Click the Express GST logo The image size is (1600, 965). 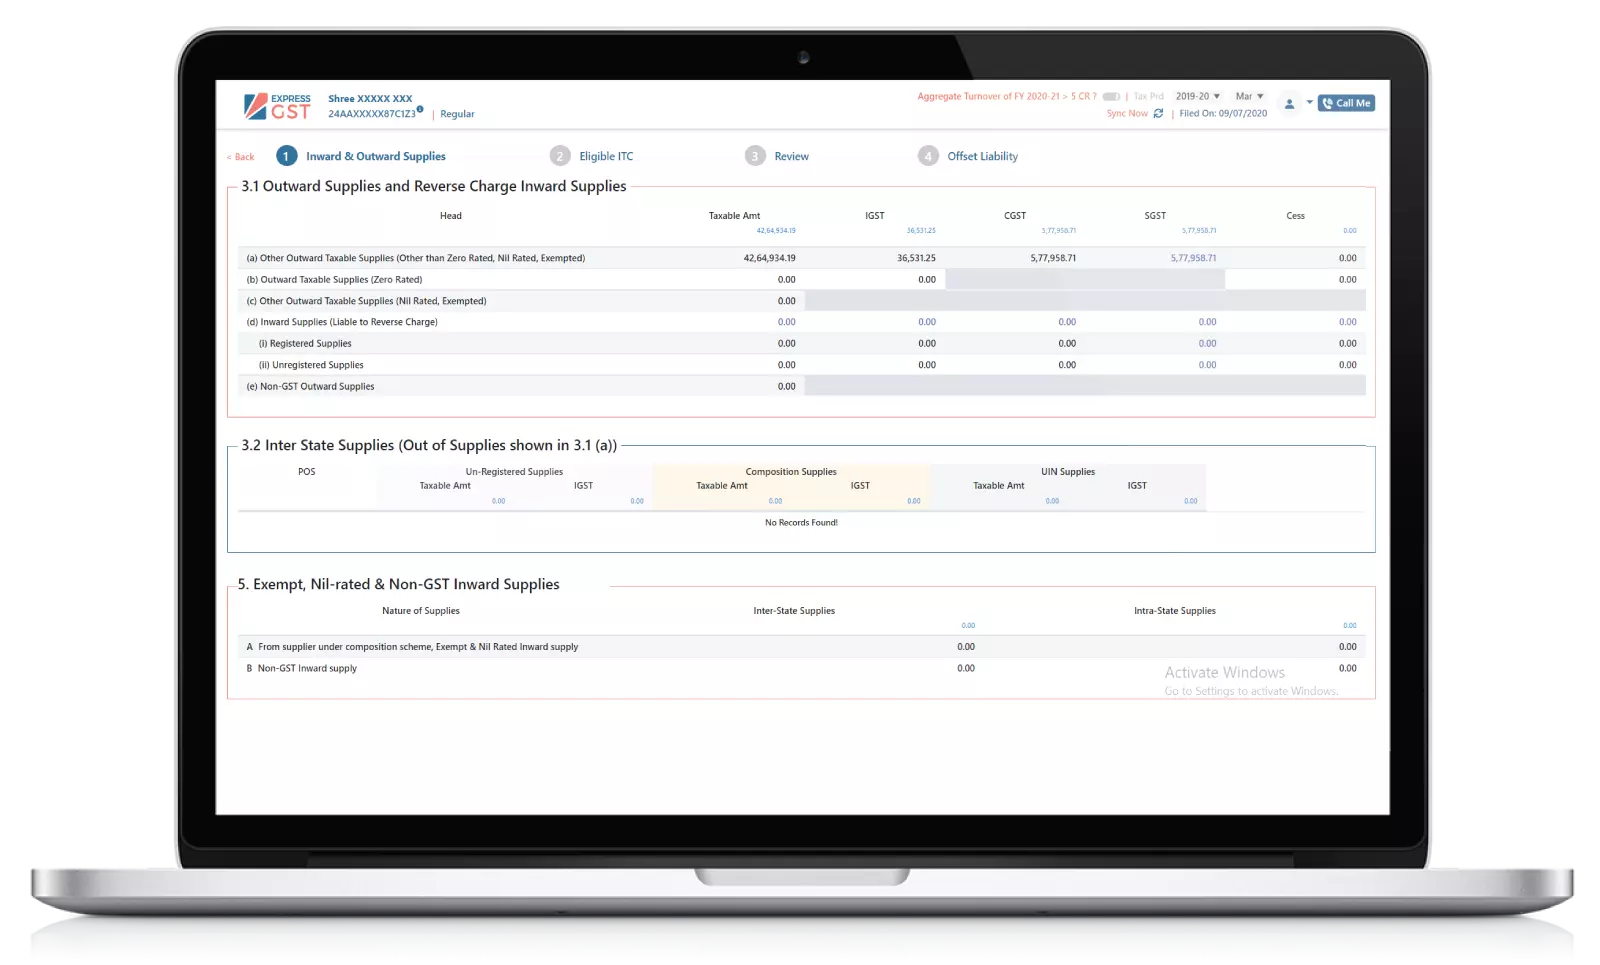(x=277, y=106)
